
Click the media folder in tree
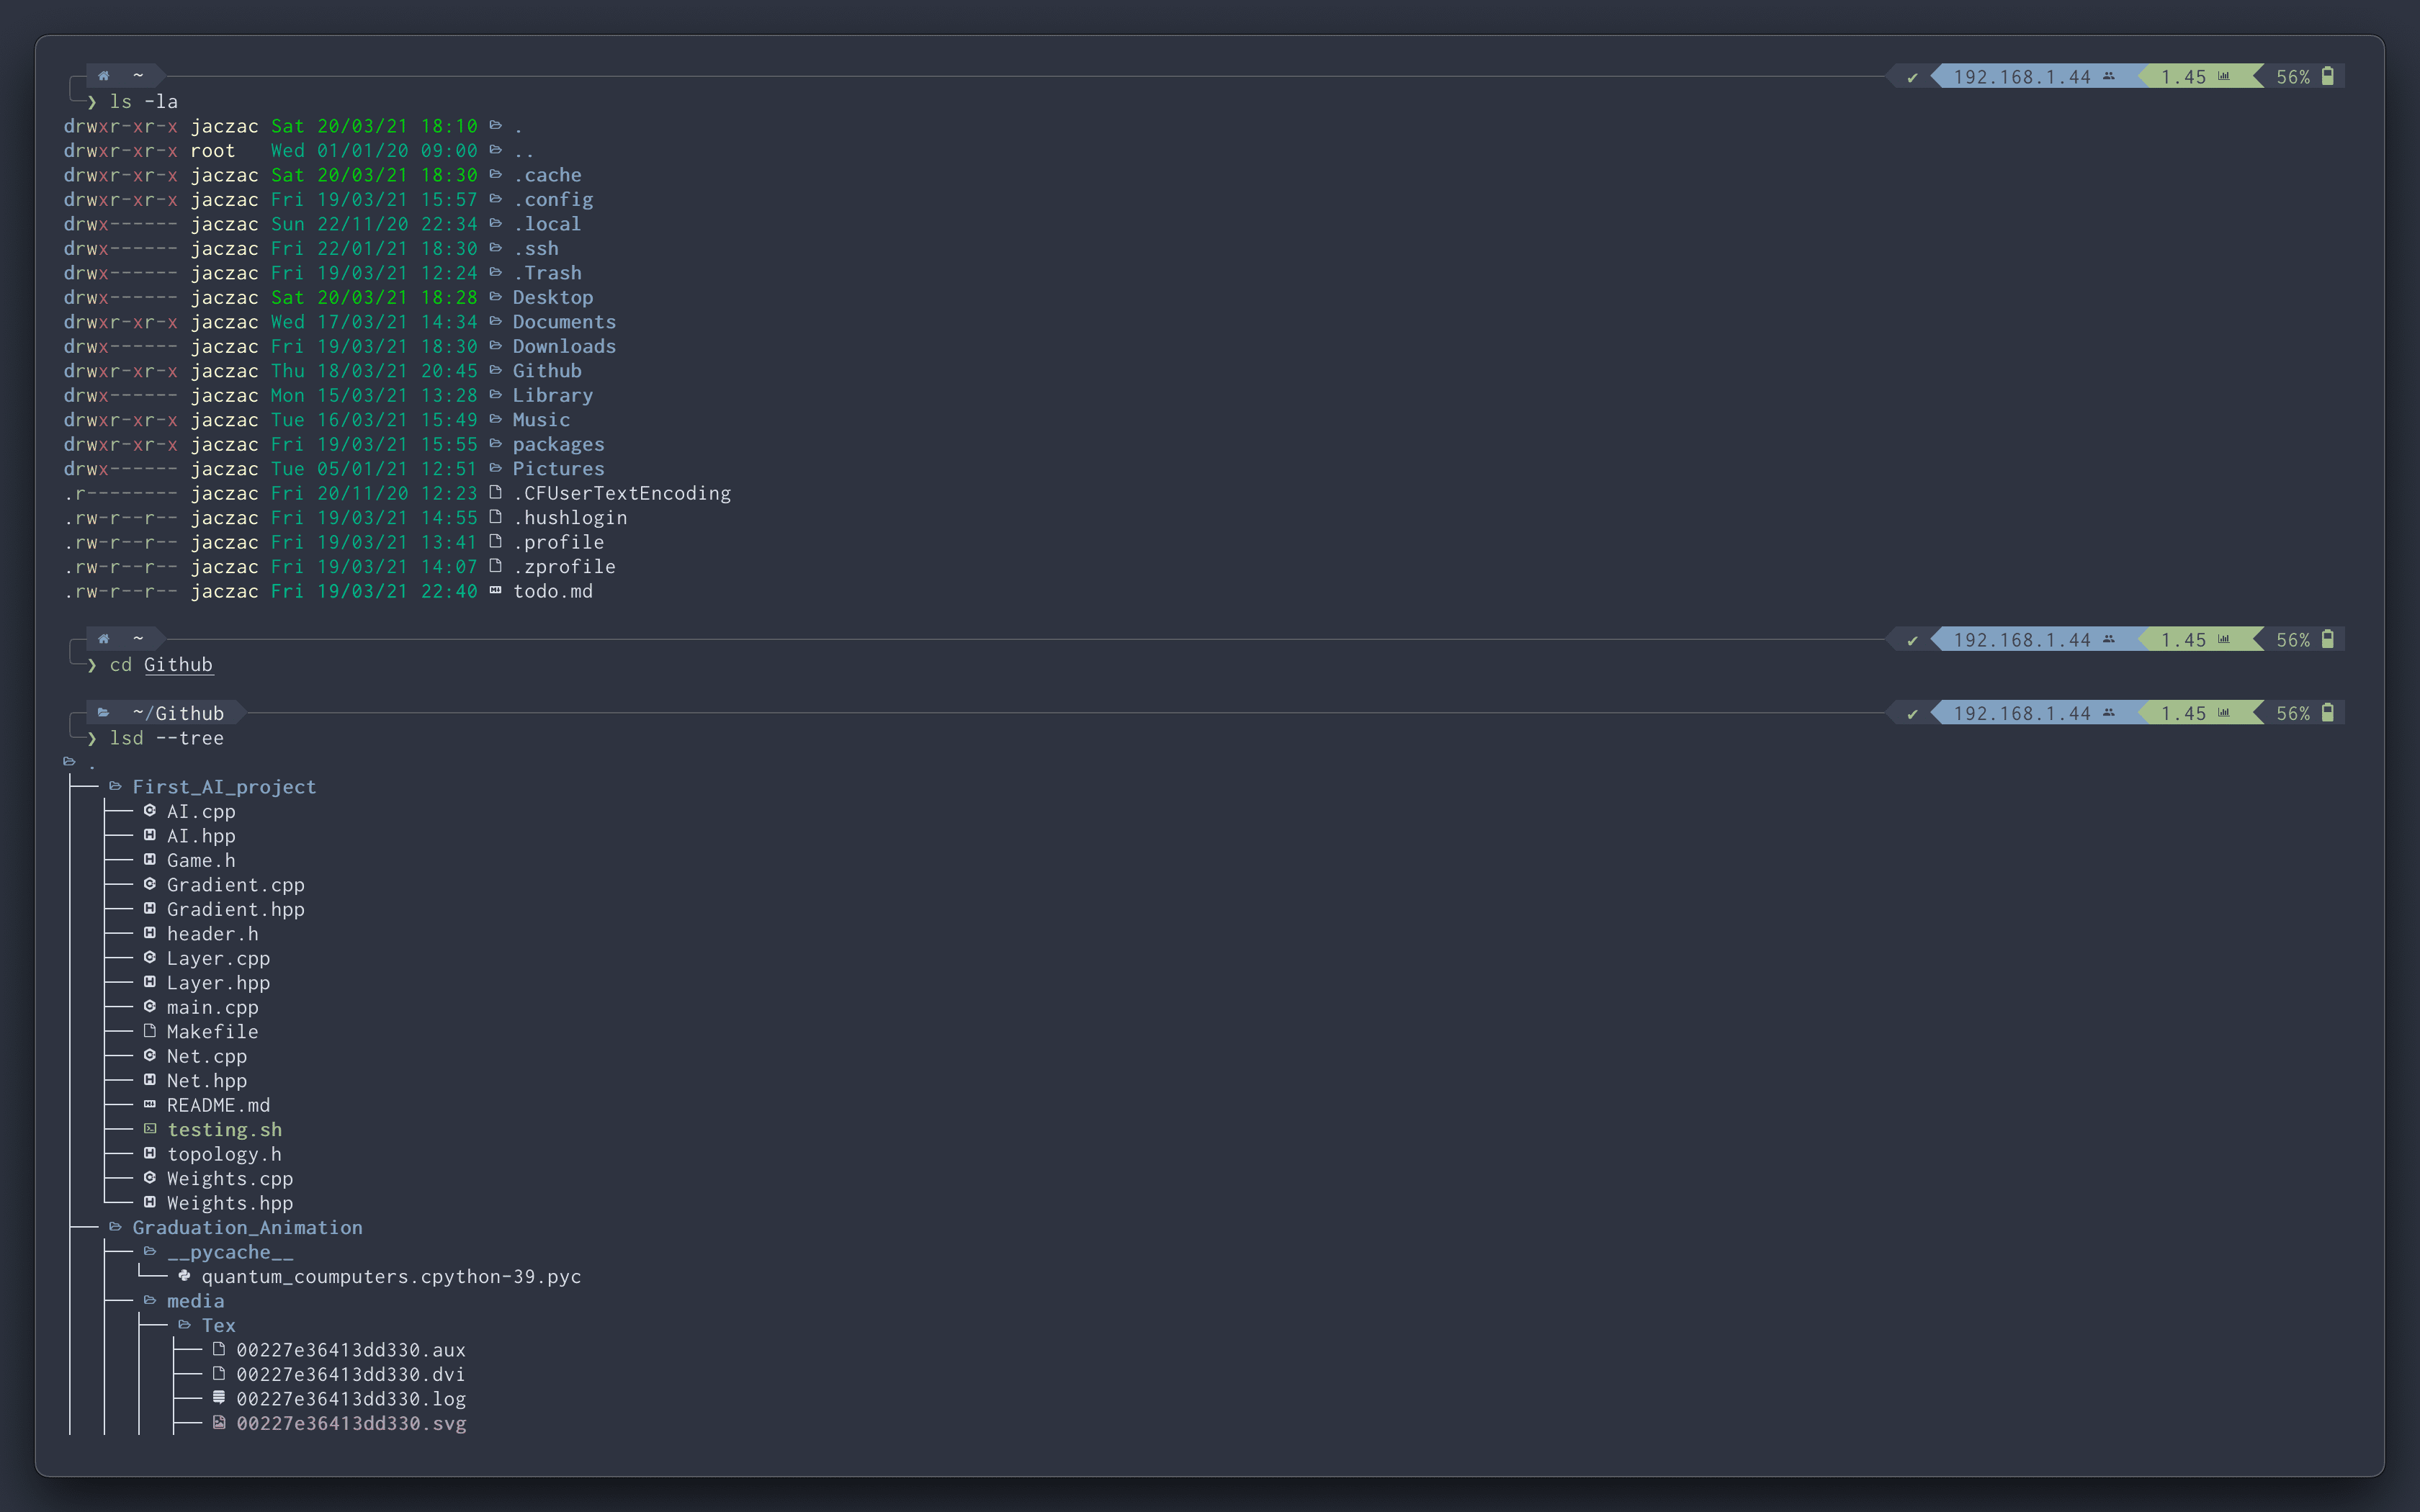195,1301
